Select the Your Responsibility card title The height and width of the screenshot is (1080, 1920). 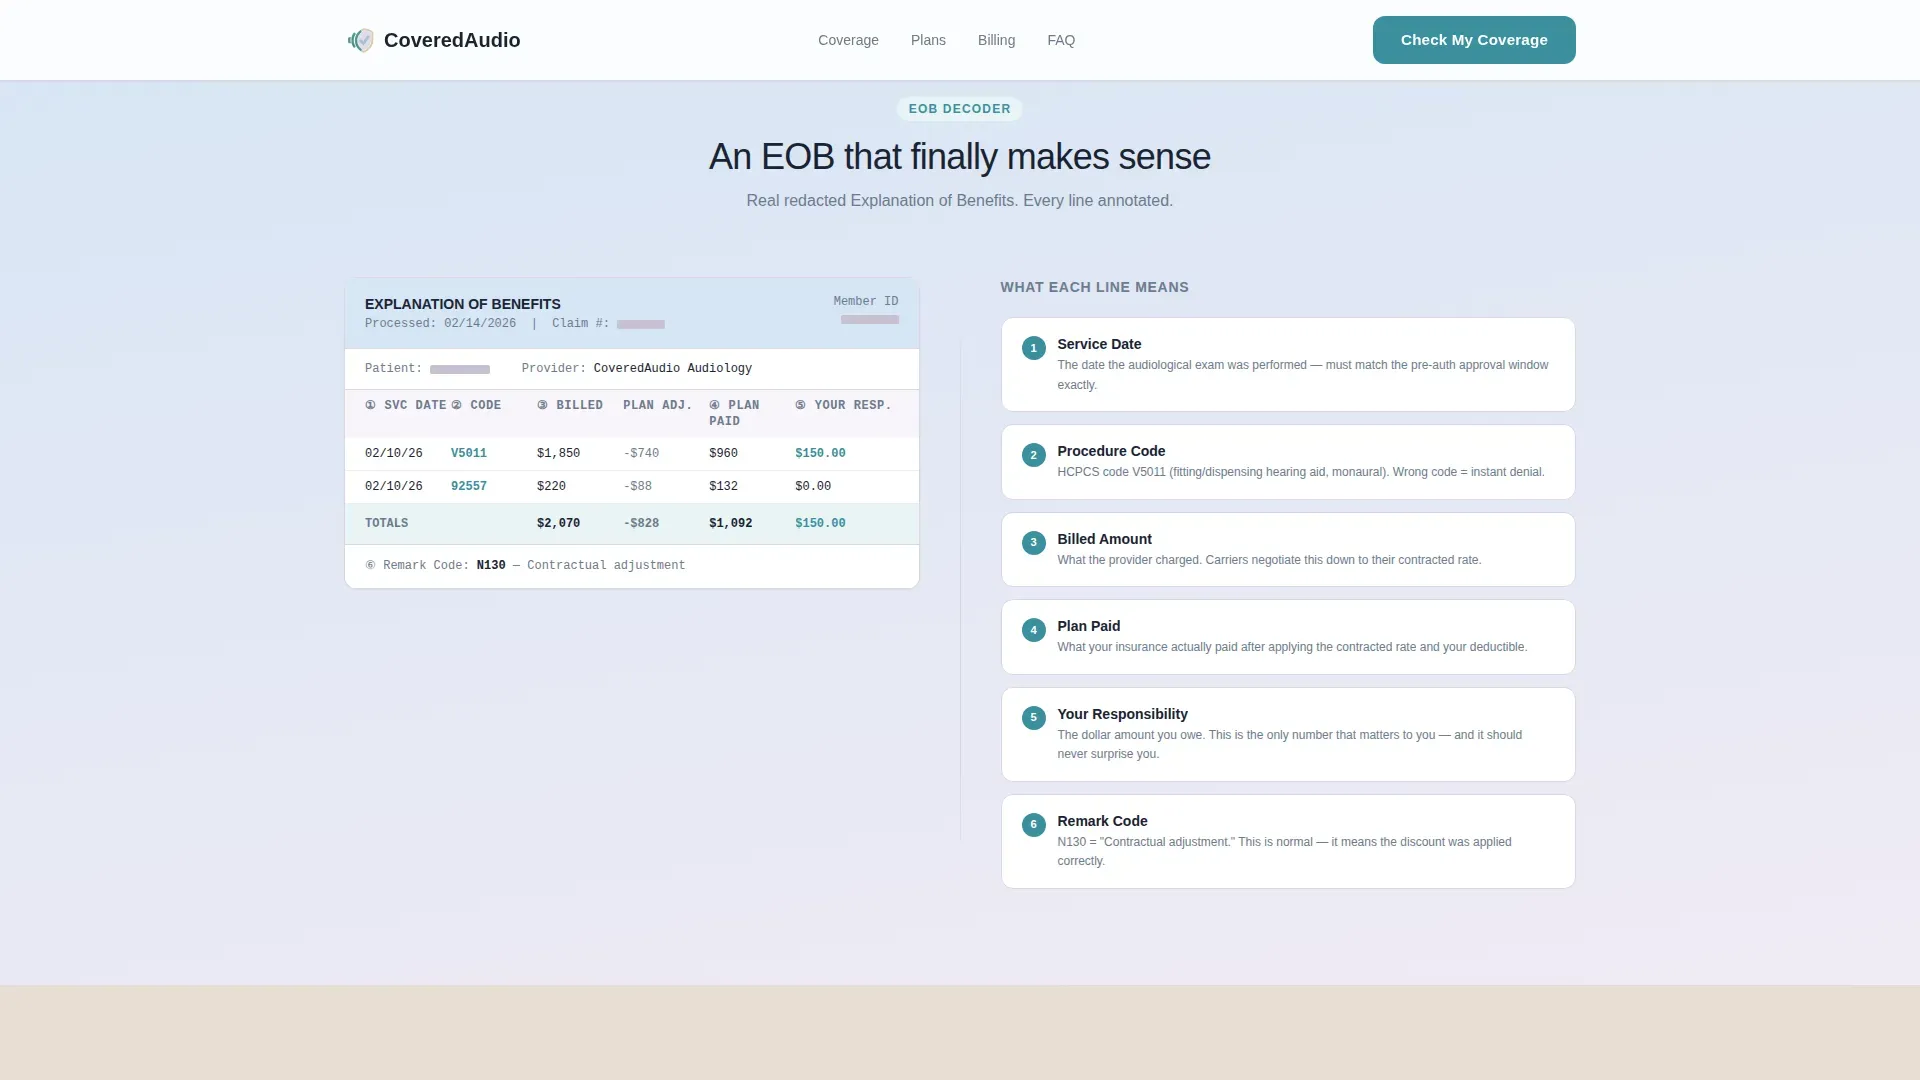point(1122,714)
